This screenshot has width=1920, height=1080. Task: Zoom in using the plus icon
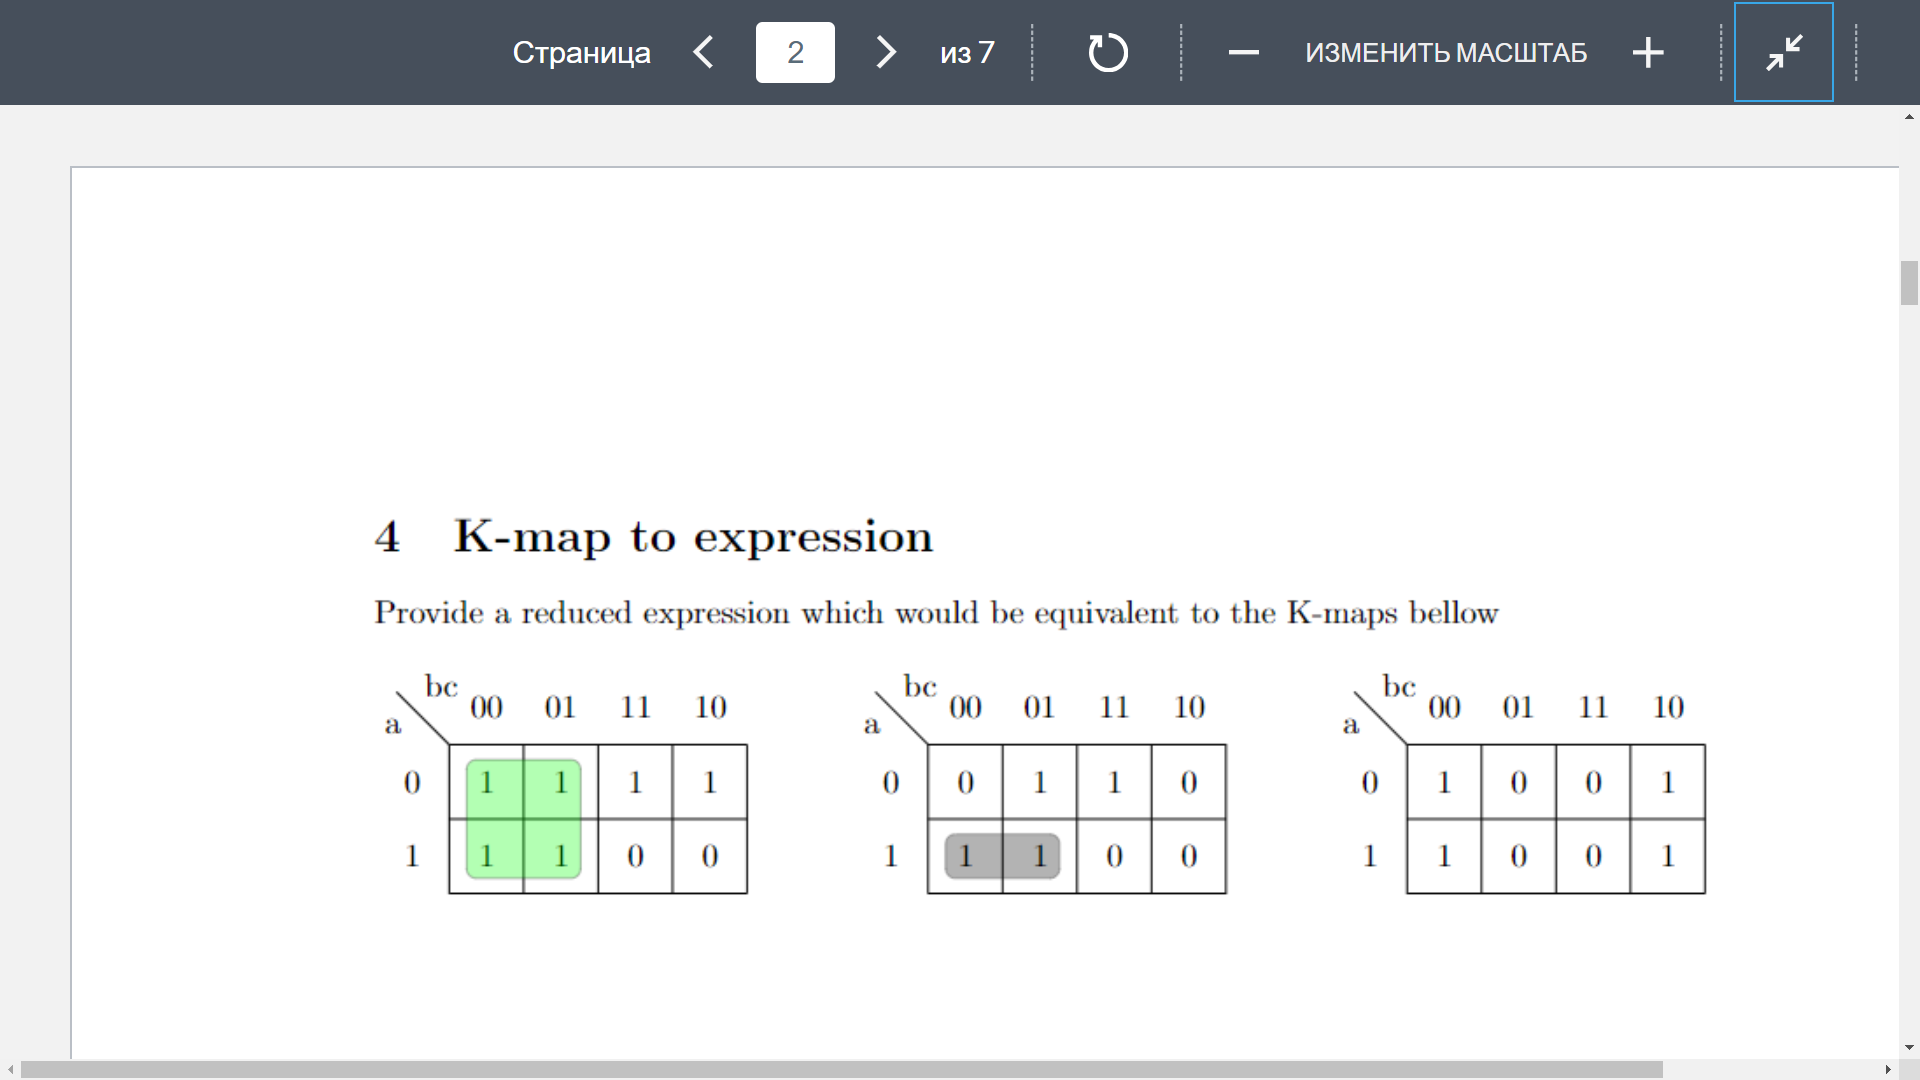pyautogui.click(x=1647, y=53)
